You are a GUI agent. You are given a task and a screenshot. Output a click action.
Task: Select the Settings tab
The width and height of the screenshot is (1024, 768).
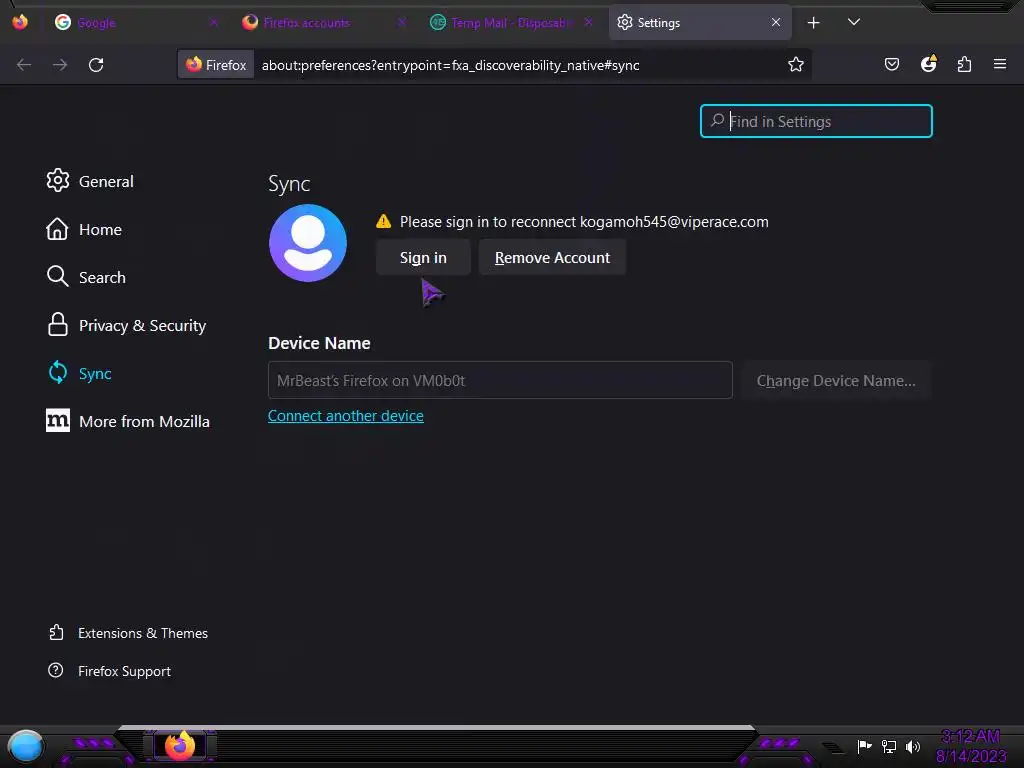coord(700,23)
